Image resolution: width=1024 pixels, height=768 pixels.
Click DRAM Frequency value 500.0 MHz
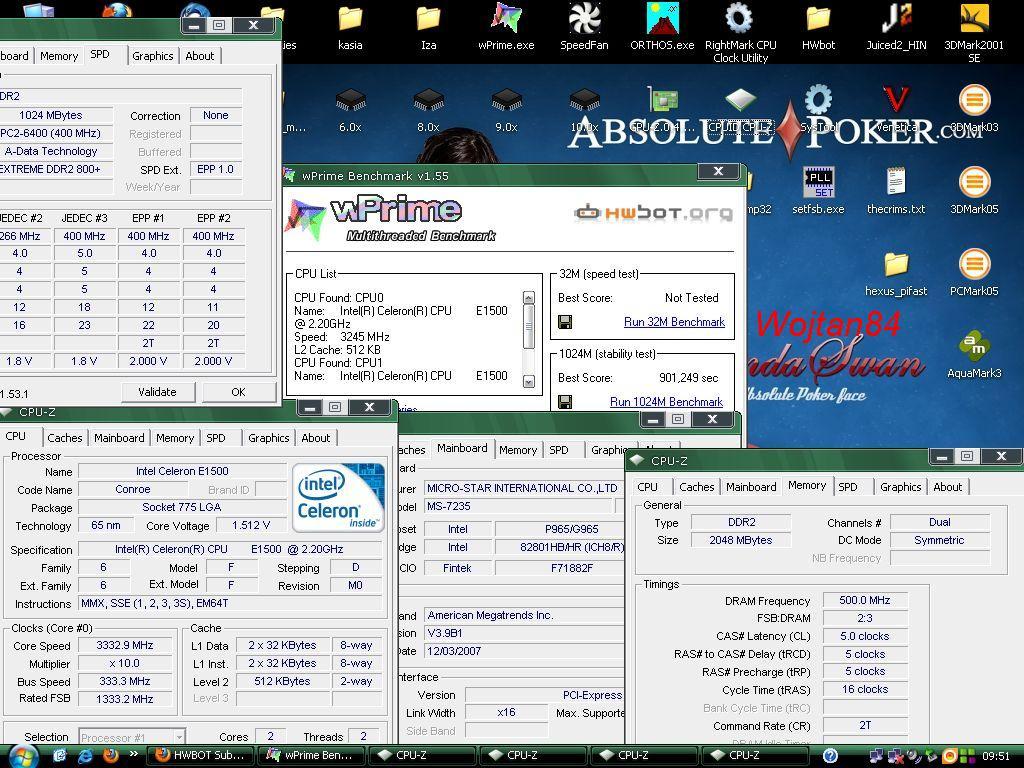pos(865,600)
